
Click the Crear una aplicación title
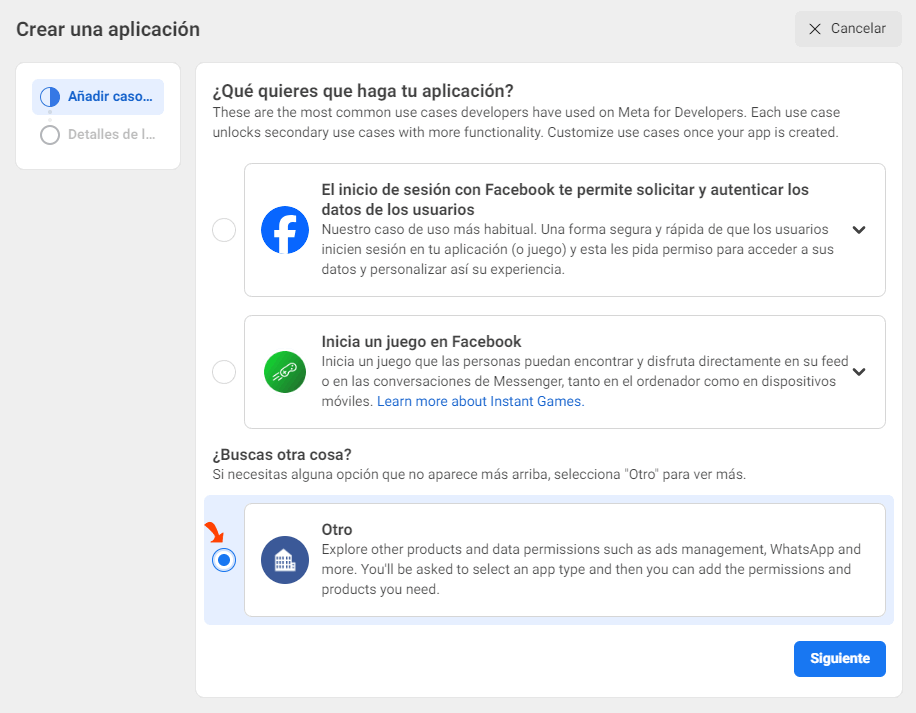tap(108, 29)
